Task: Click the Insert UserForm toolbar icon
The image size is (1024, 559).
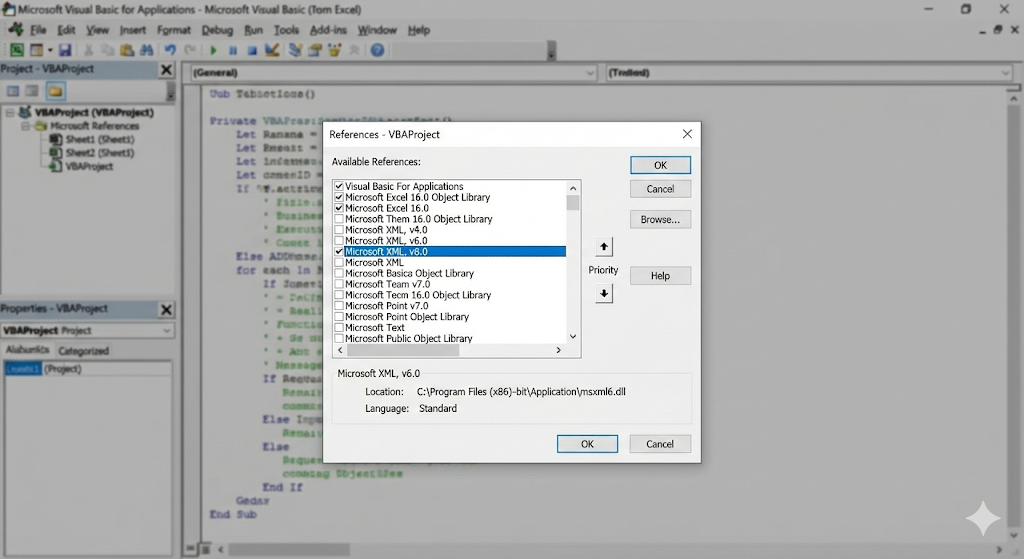Action: [x=37, y=50]
